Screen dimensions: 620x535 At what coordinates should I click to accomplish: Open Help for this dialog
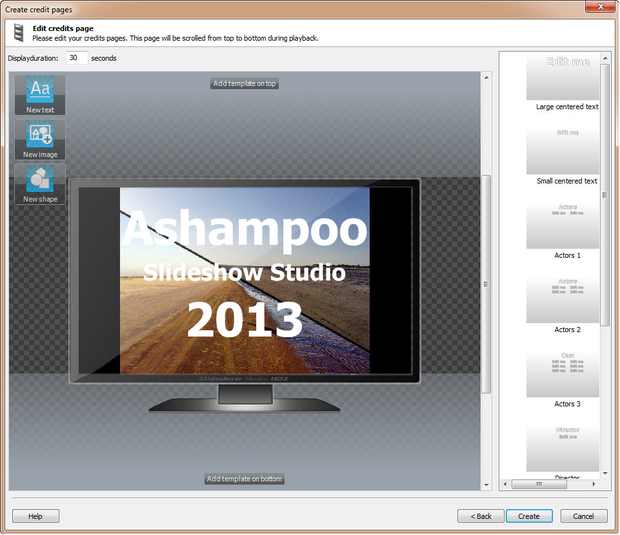(36, 516)
